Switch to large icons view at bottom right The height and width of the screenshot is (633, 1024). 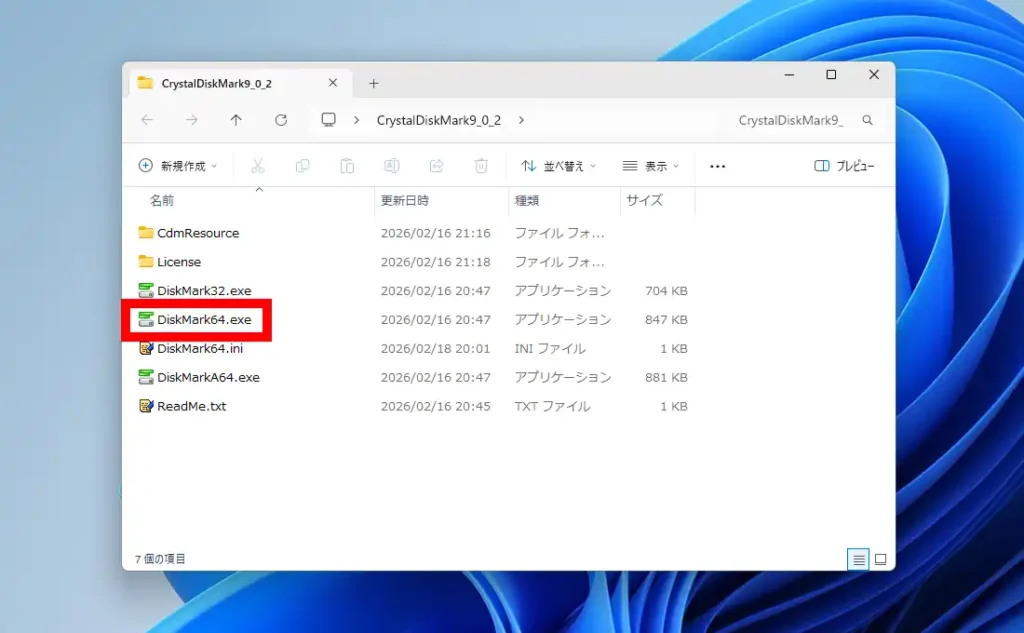click(x=881, y=559)
